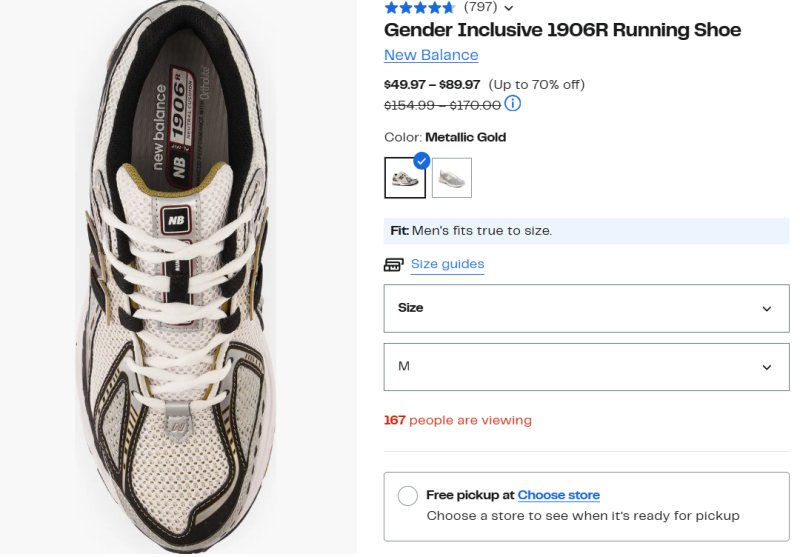Choose the second gray shoe color swatch
This screenshot has height=557, width=800.
click(x=452, y=178)
